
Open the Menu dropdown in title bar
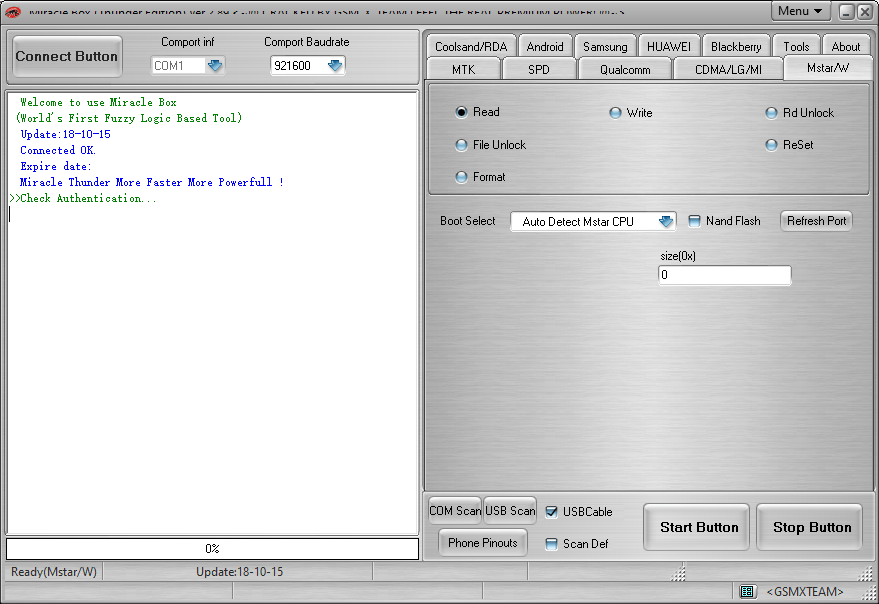(801, 11)
